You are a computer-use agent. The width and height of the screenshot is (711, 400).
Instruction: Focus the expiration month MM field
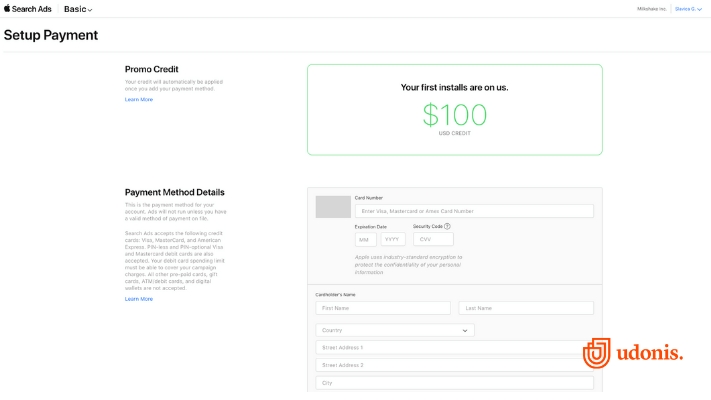pyautogui.click(x=365, y=240)
